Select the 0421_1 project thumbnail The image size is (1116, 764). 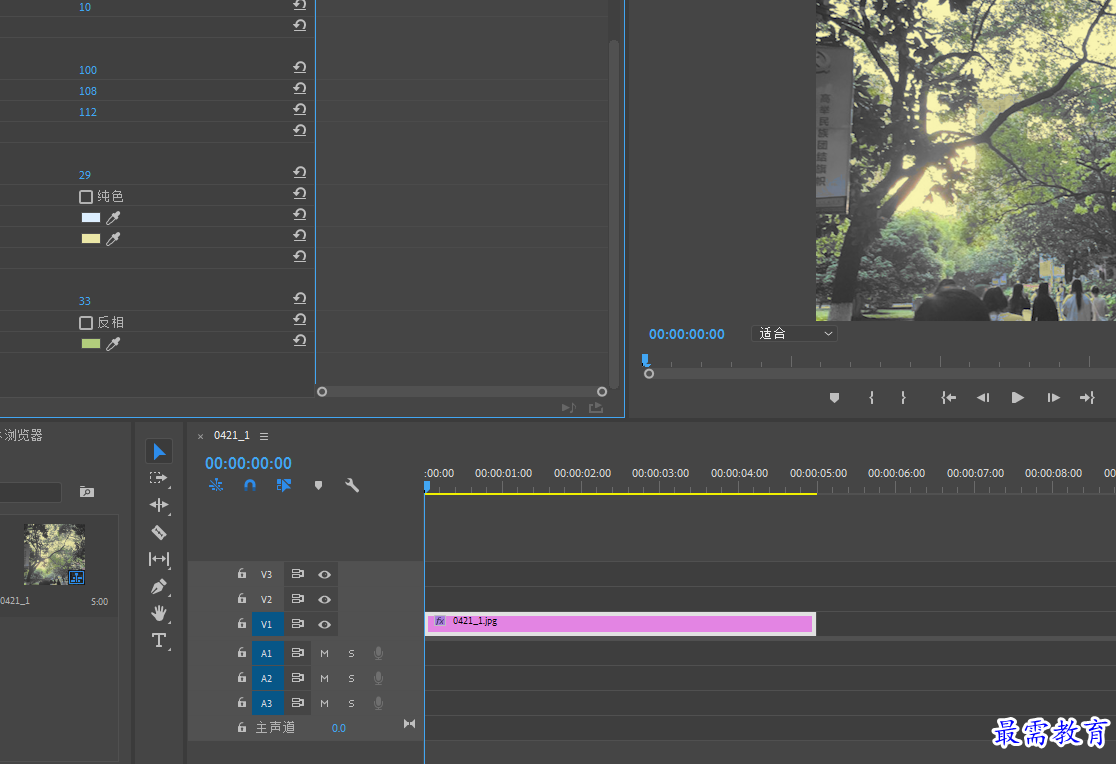(54, 554)
